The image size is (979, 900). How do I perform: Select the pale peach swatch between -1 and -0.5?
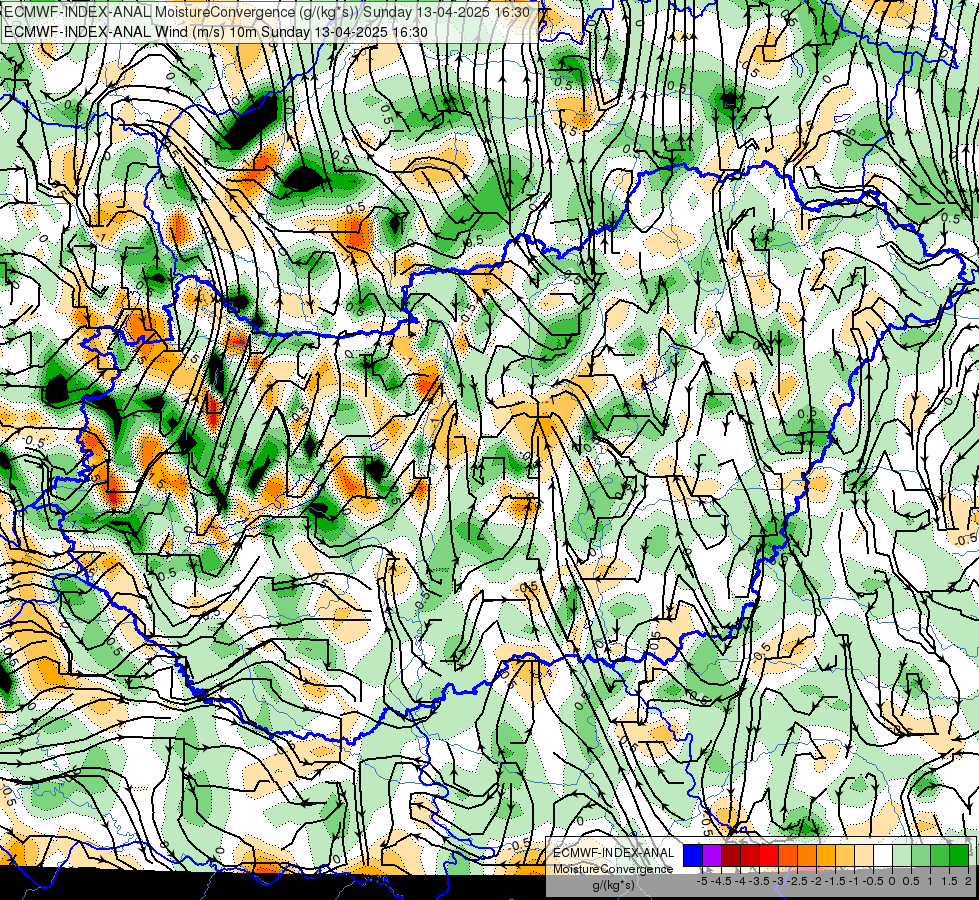pyautogui.click(x=865, y=856)
